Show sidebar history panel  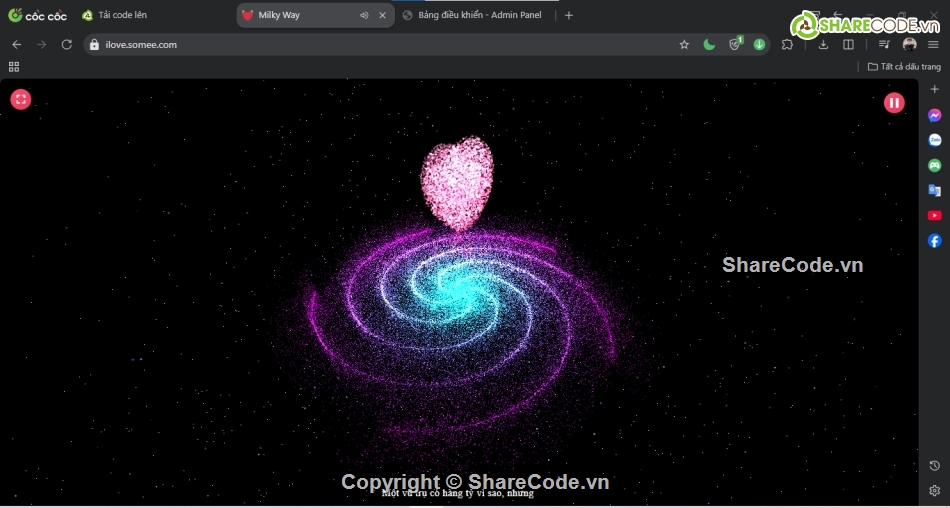934,466
